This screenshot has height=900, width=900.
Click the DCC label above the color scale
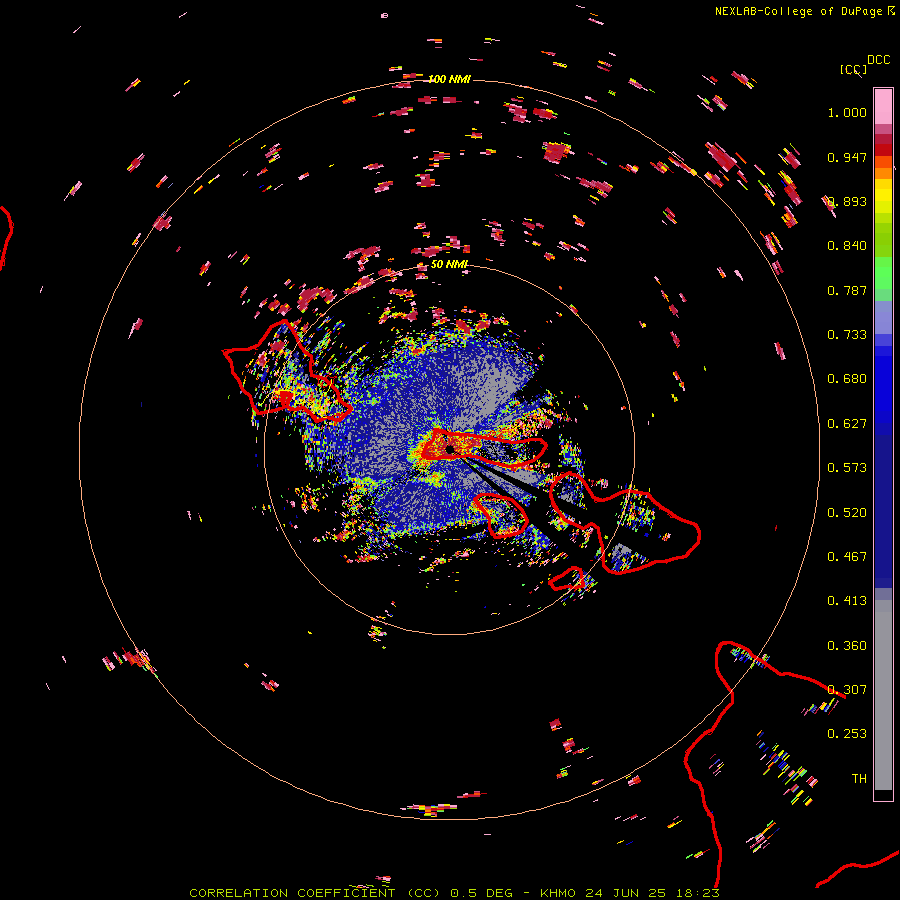click(x=879, y=60)
